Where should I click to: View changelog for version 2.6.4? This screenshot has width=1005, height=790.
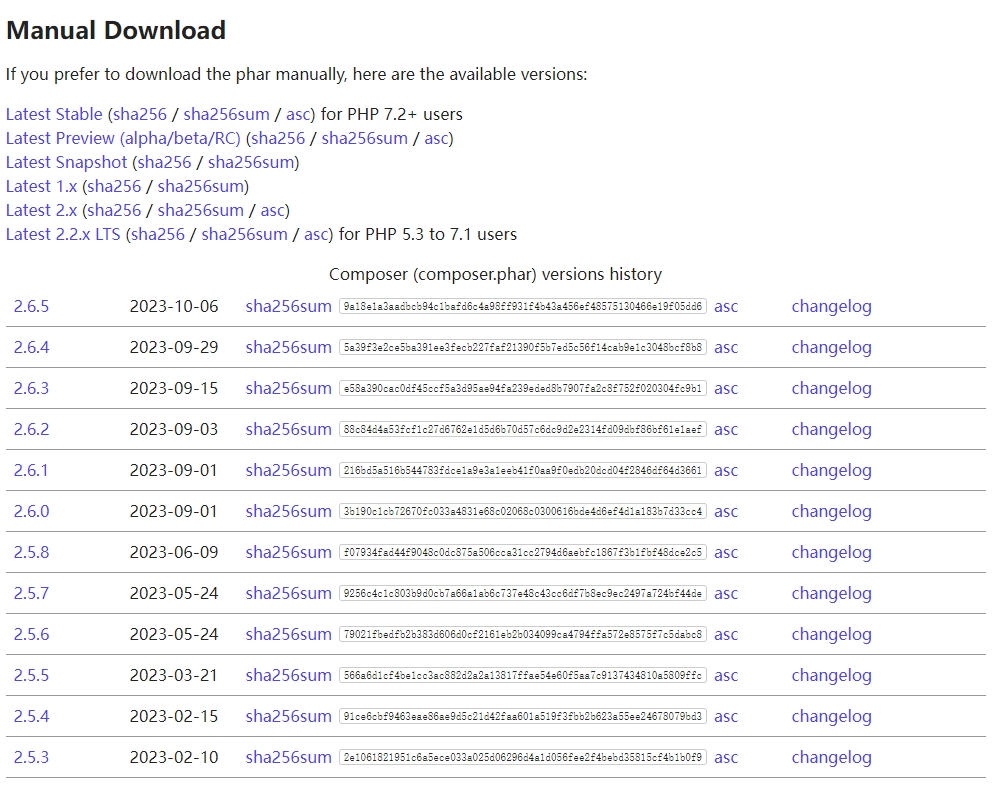[x=831, y=347]
